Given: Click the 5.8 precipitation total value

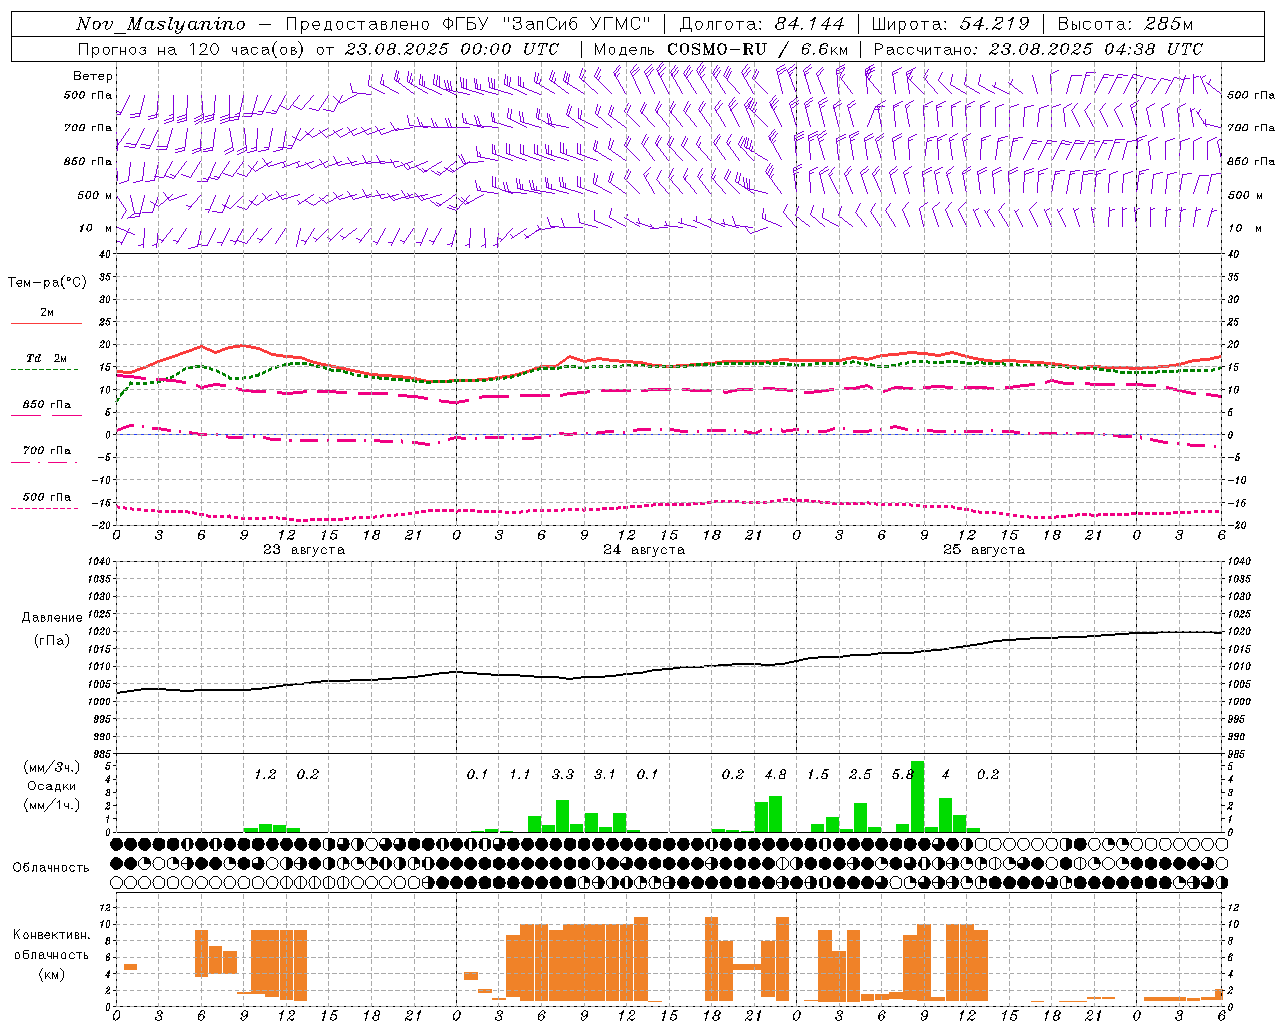Looking at the screenshot, I should click(903, 774).
